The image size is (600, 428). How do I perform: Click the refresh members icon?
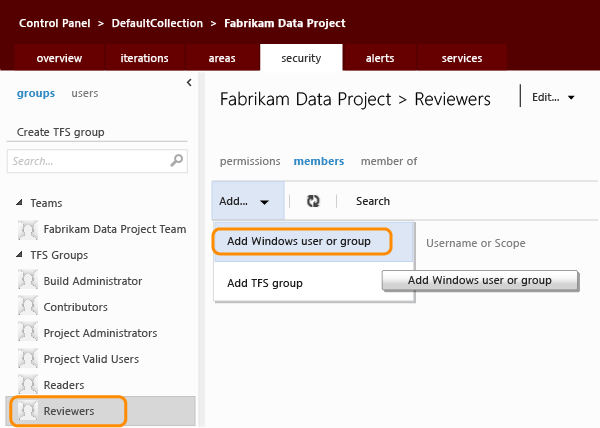pos(313,201)
